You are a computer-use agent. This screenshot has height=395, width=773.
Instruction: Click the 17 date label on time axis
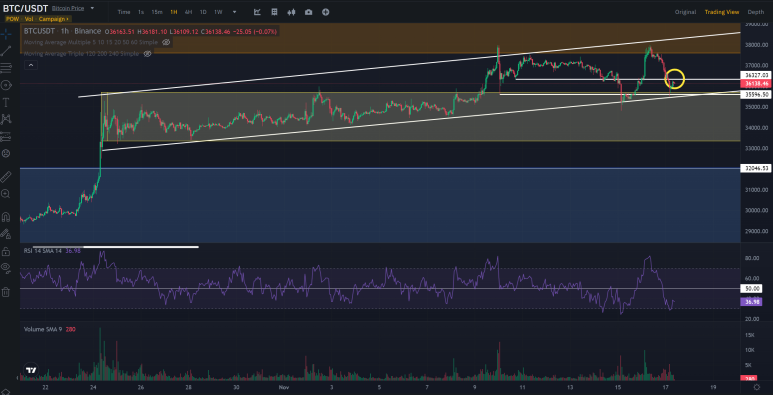[666, 387]
